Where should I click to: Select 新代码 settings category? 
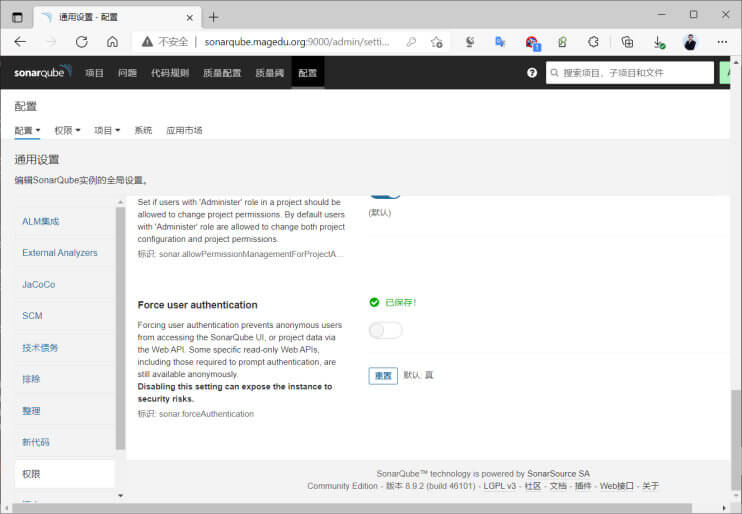[x=35, y=442]
